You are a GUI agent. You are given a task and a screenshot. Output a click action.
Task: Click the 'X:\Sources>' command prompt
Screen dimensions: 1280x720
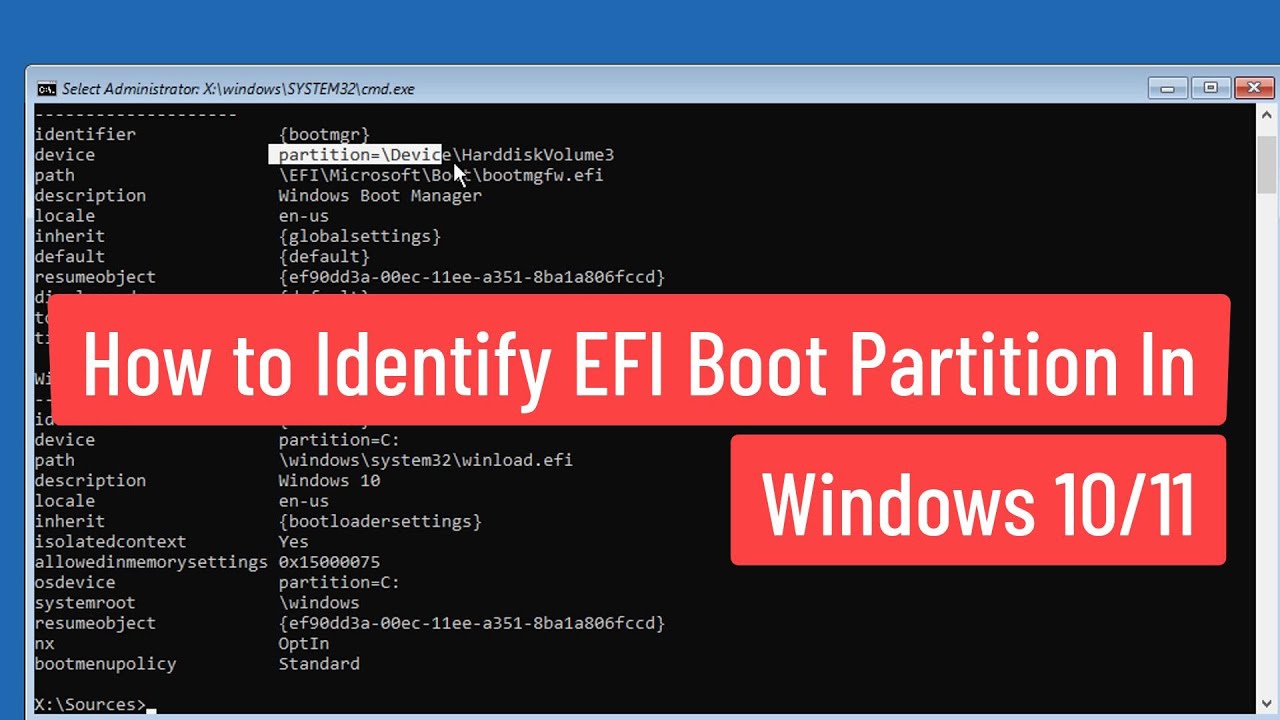coord(90,704)
